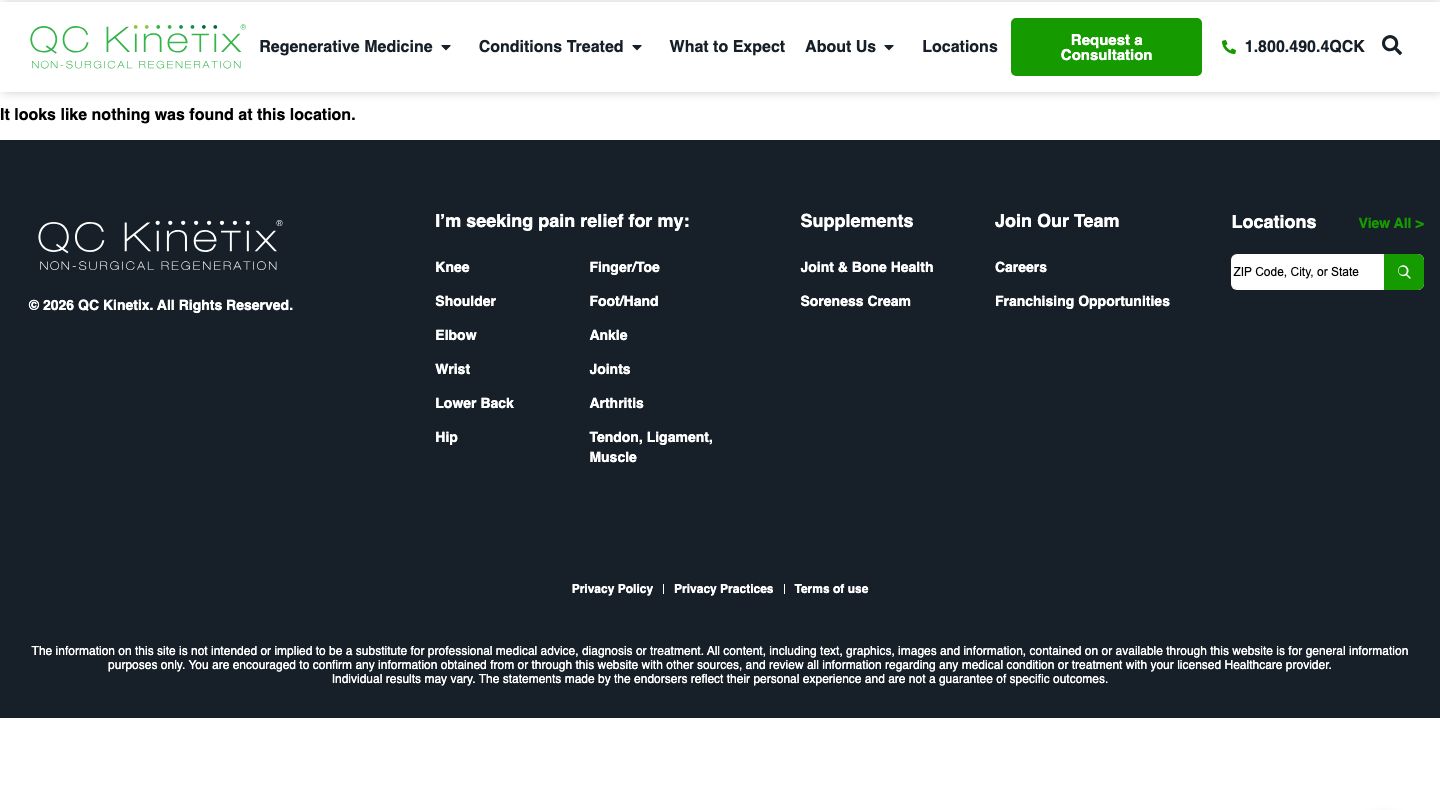Click the green location search button

[x=1404, y=272]
